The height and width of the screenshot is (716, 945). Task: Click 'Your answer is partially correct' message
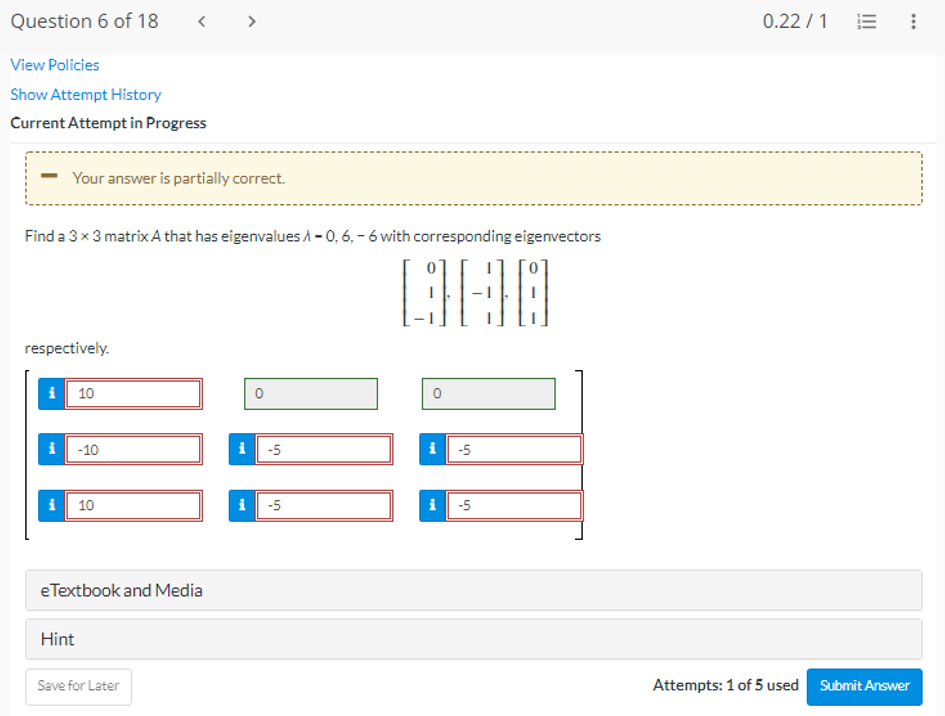coord(178,178)
